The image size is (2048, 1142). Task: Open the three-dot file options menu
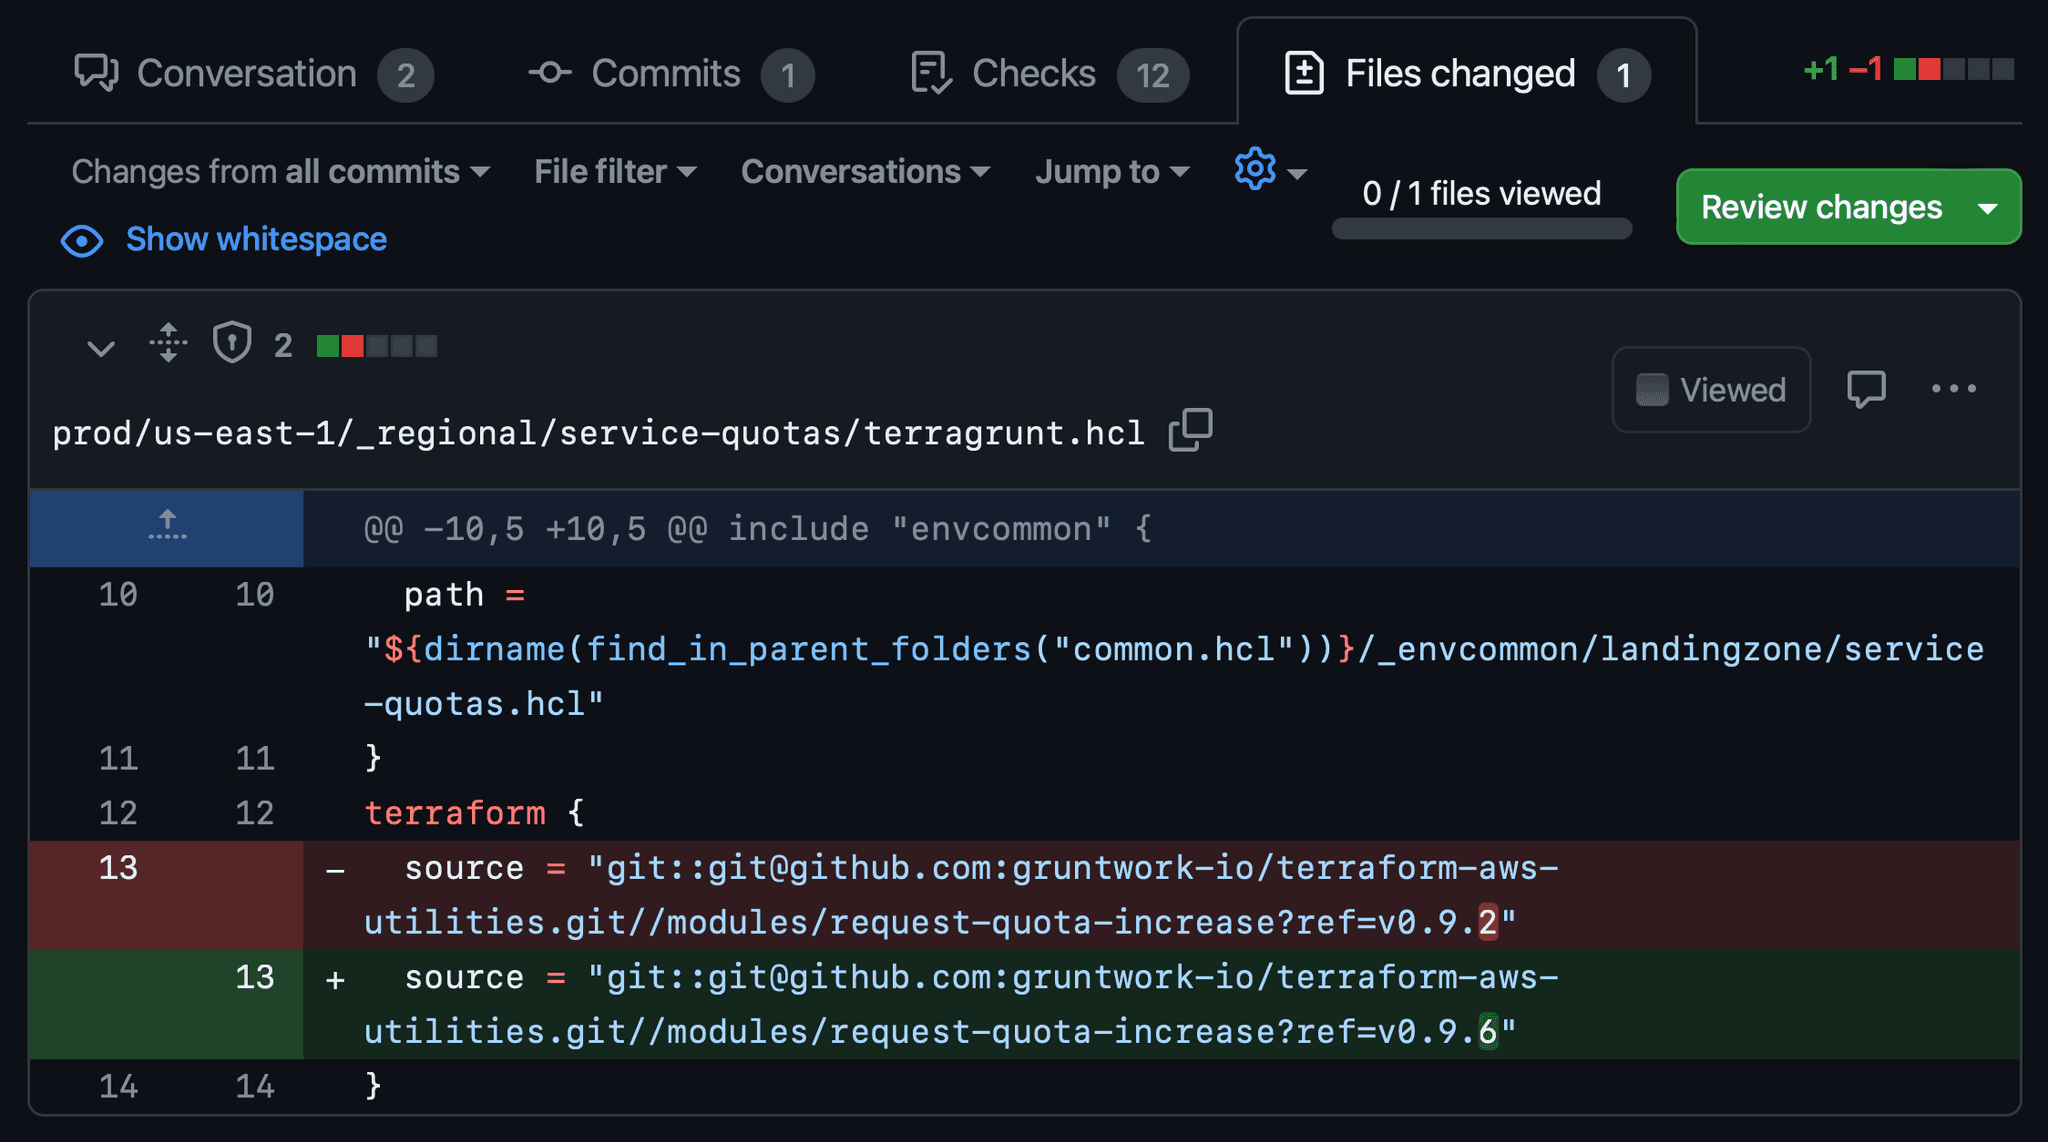pyautogui.click(x=1953, y=389)
